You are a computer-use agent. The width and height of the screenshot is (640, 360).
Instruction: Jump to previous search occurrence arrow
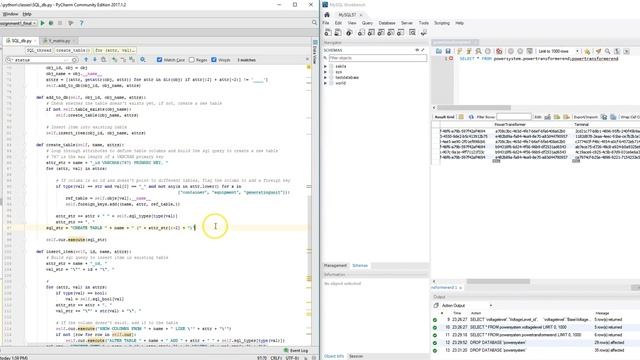[86, 60]
